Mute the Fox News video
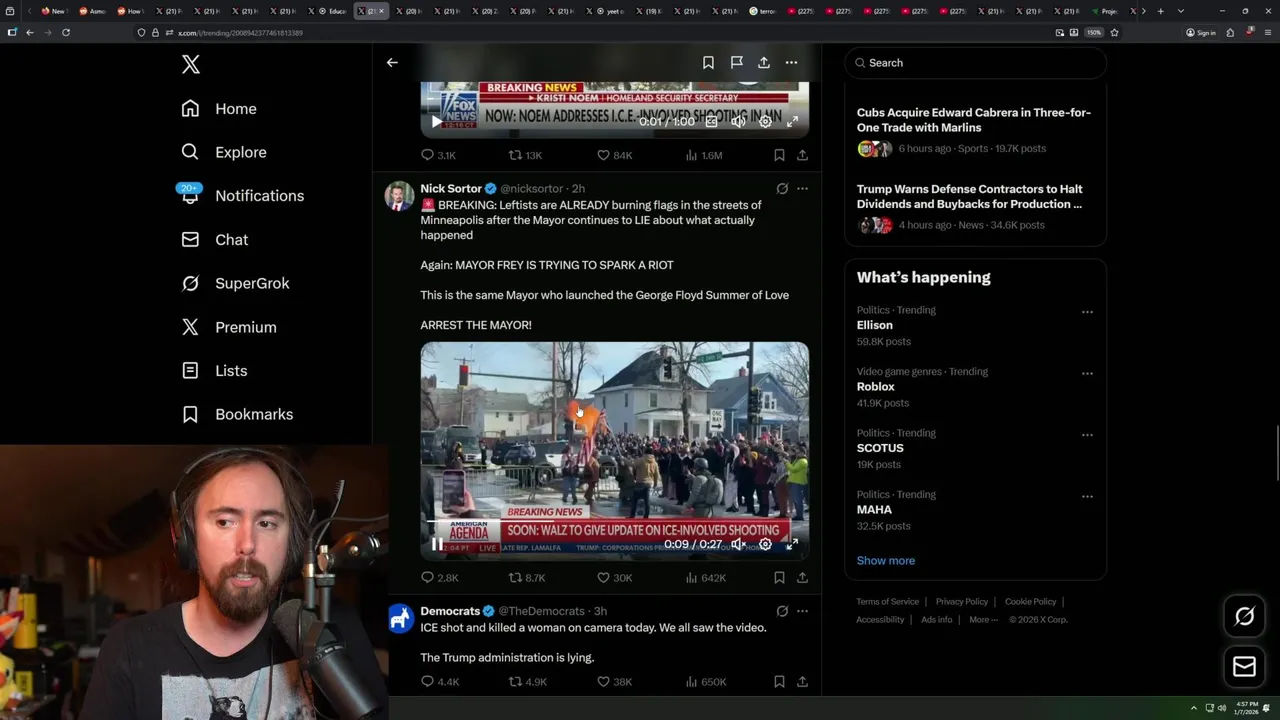The height and width of the screenshot is (720, 1280). (738, 121)
